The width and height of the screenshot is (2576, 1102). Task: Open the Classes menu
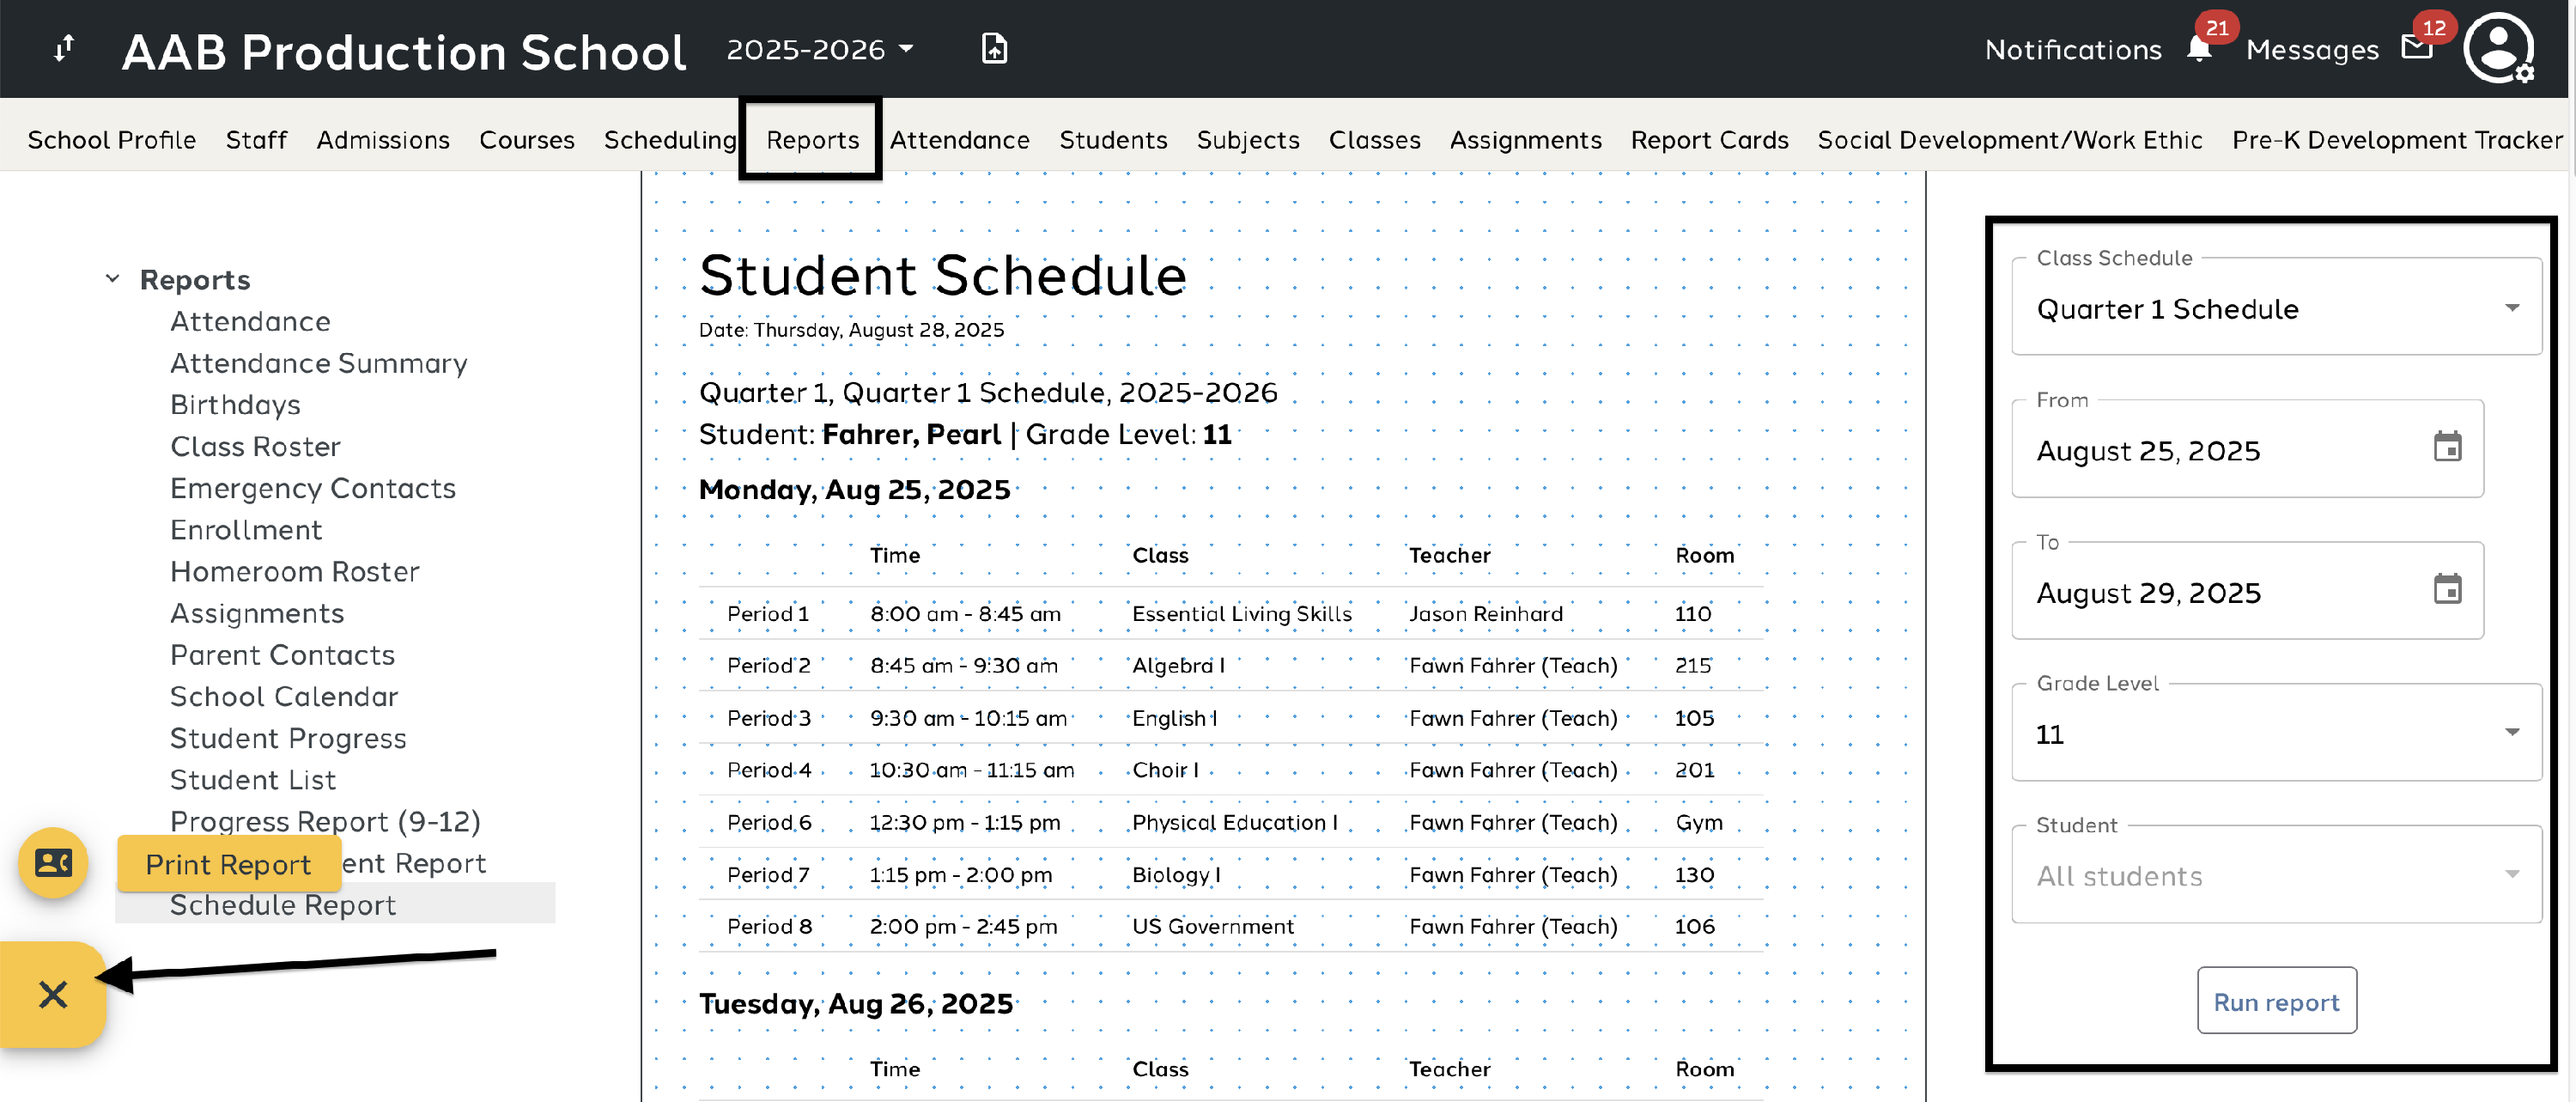point(1374,140)
